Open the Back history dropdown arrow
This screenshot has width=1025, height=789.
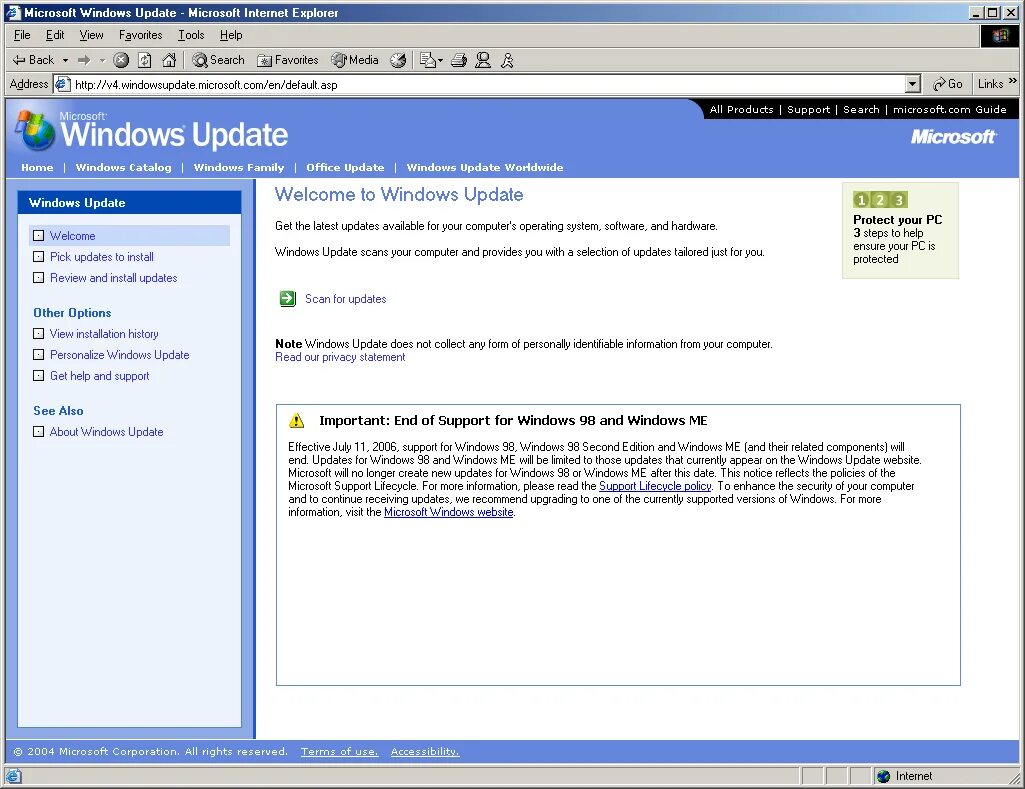65,60
